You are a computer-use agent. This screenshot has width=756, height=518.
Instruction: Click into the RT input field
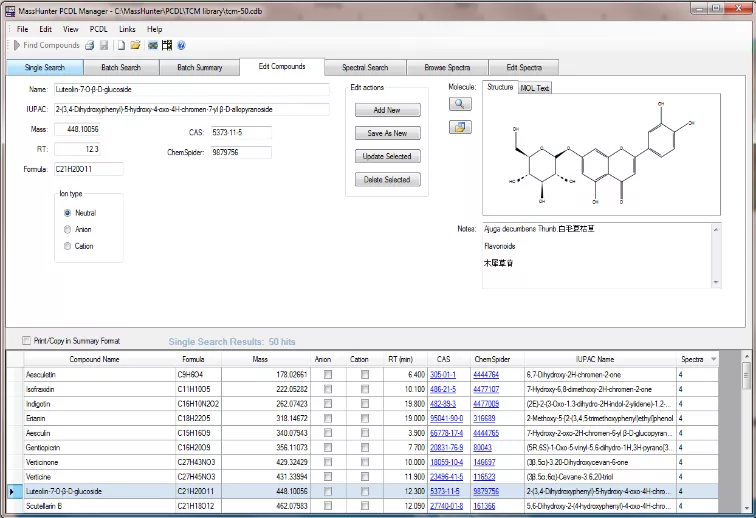[76, 149]
